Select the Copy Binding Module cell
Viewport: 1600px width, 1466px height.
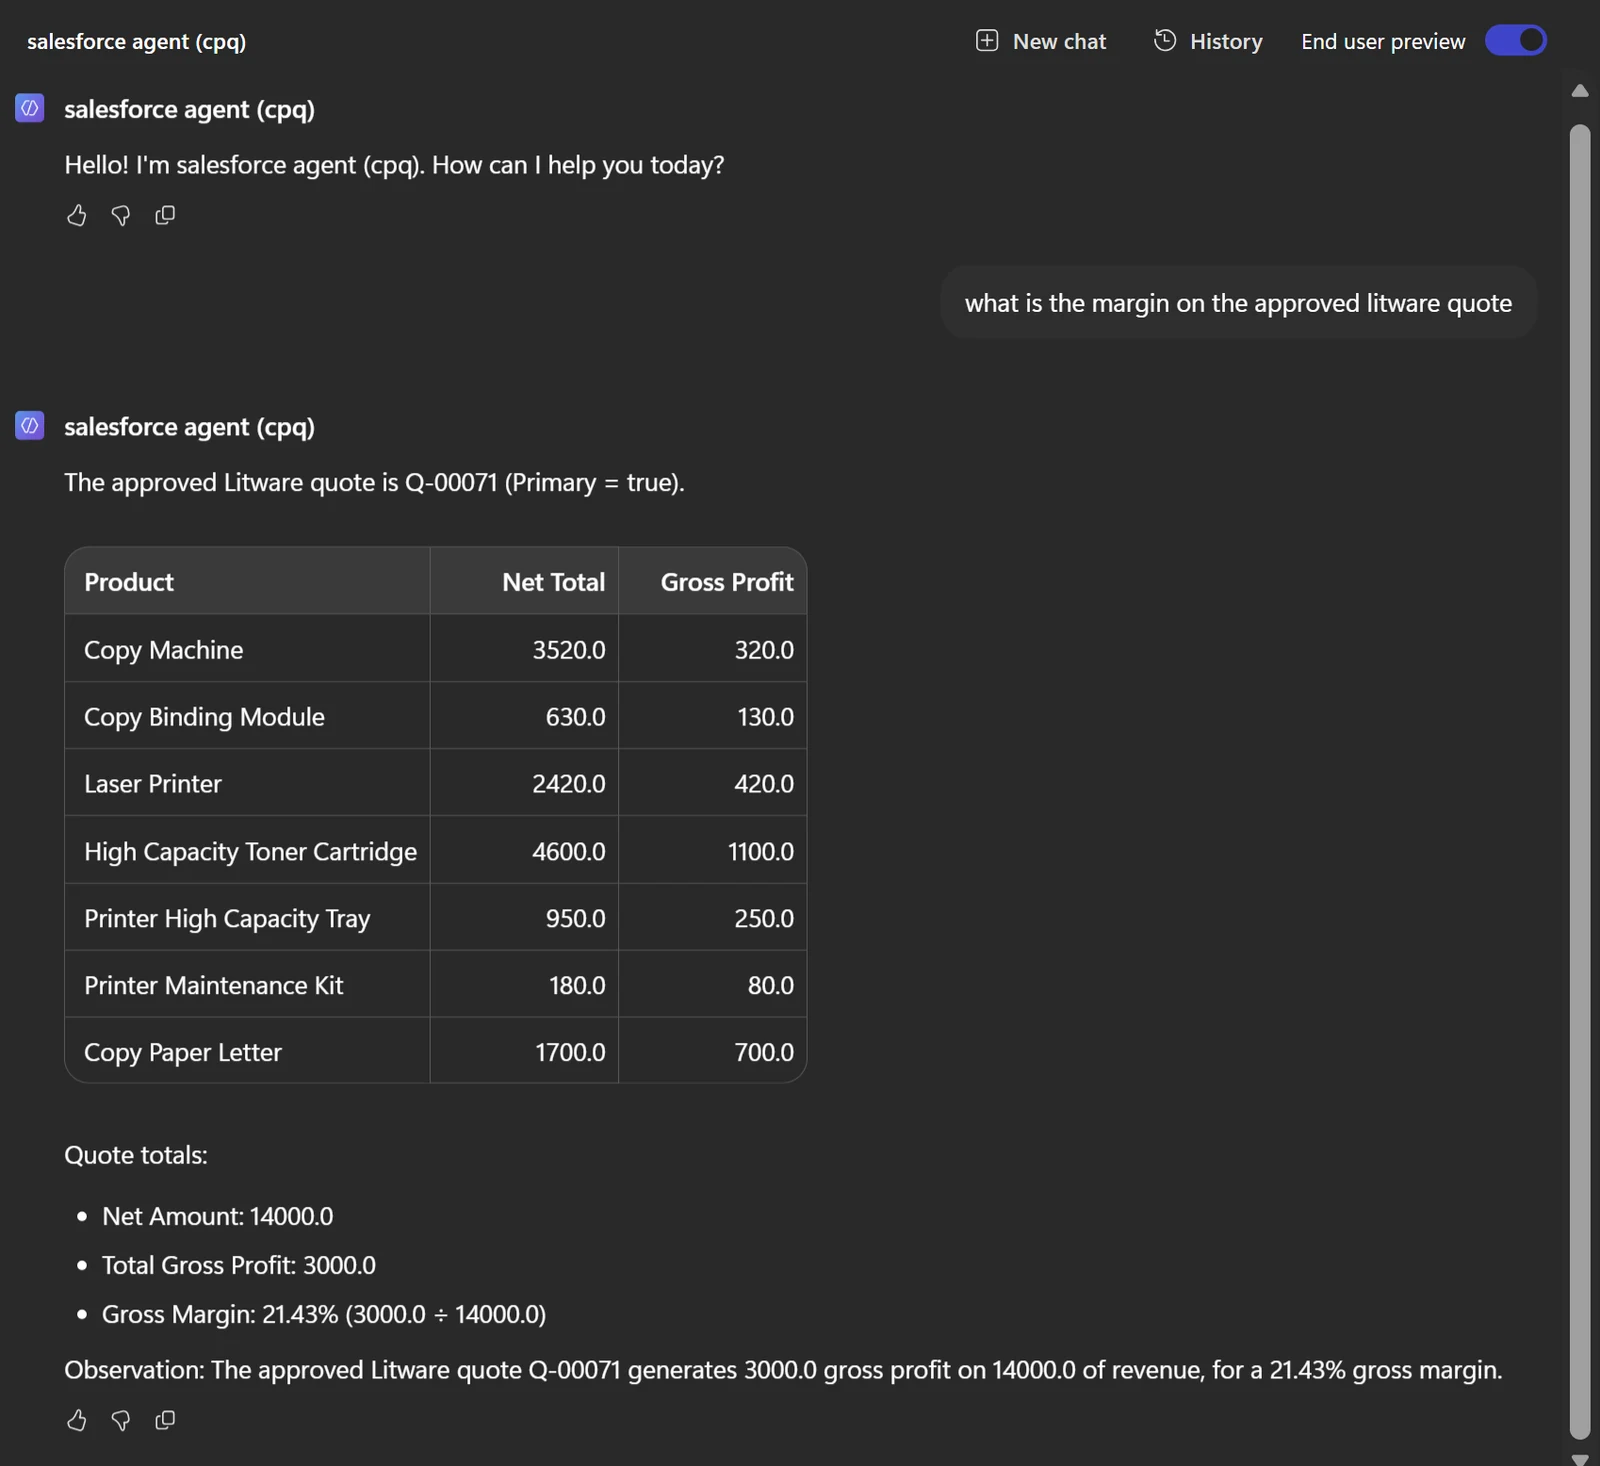coord(248,716)
